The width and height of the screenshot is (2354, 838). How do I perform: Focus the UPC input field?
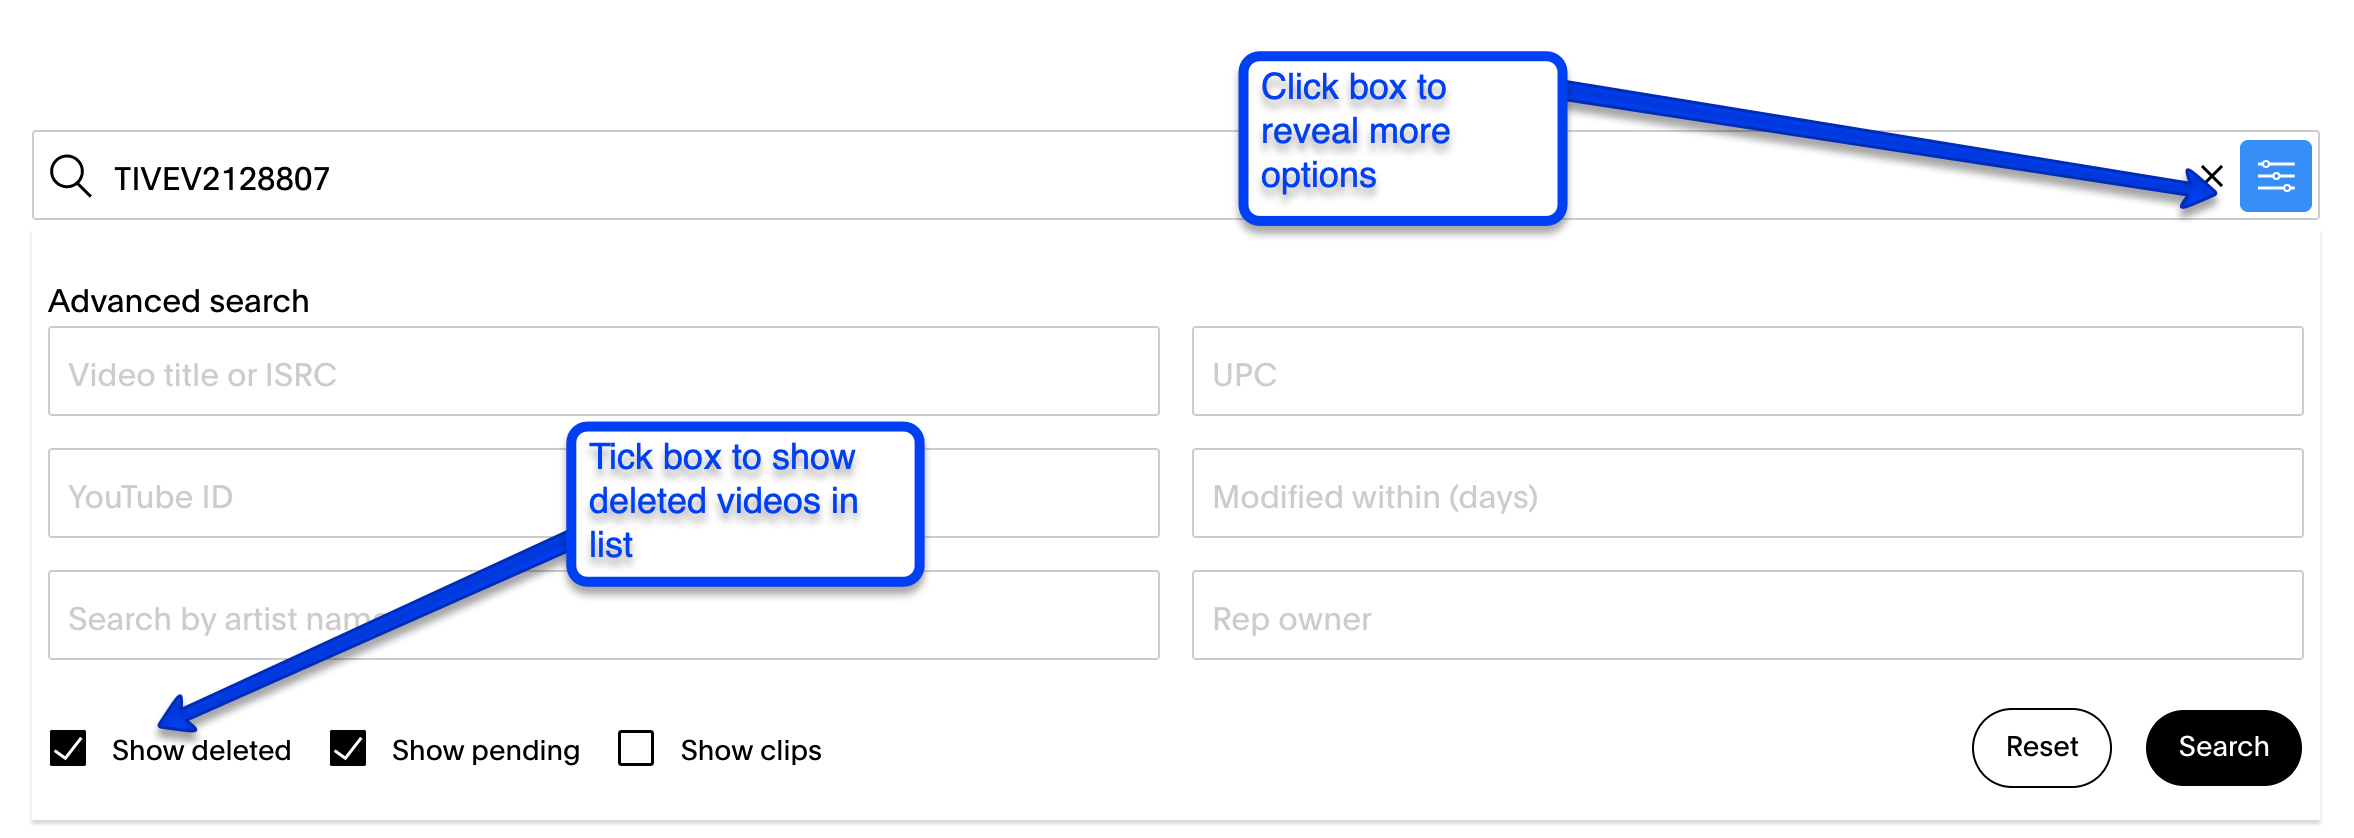pyautogui.click(x=1747, y=371)
